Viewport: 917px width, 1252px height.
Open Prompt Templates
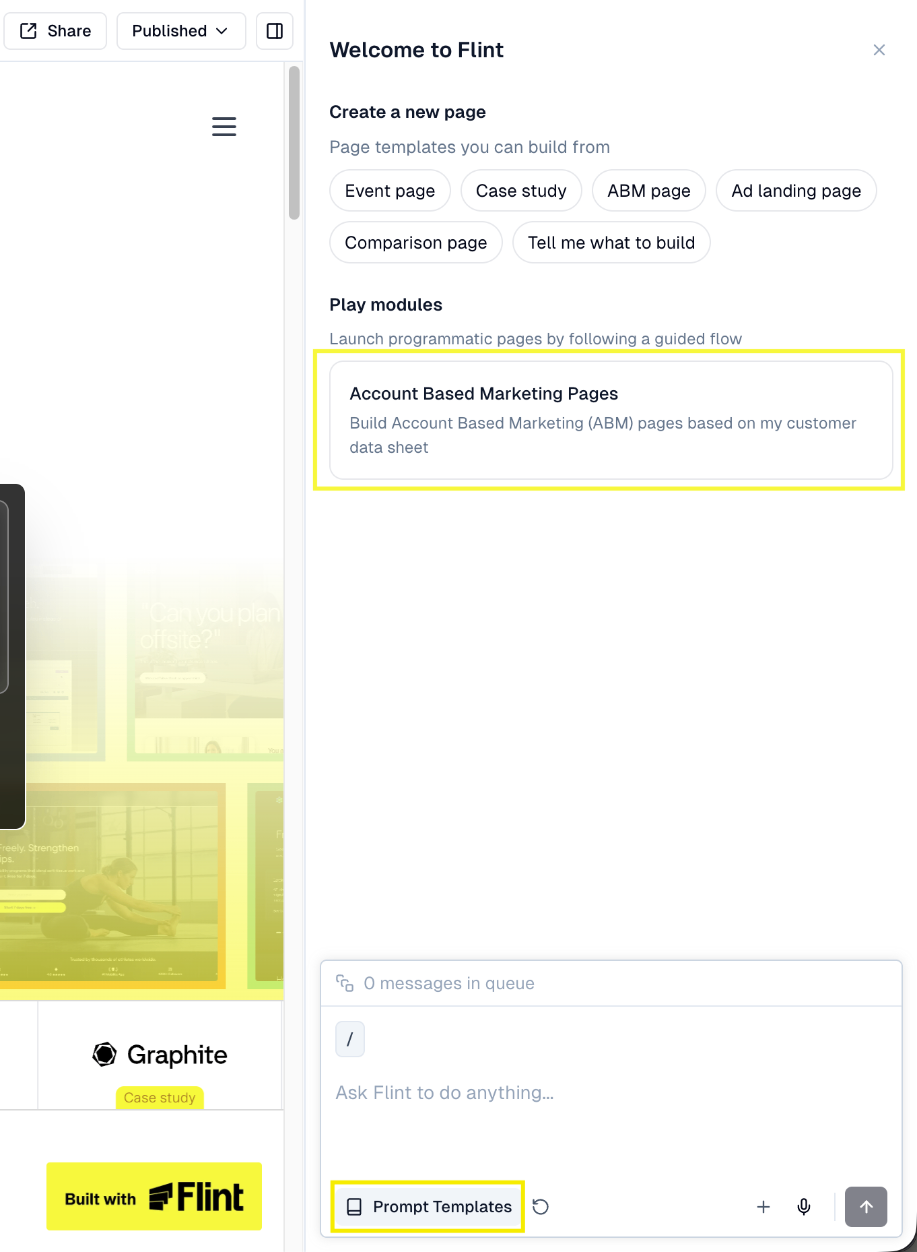(x=427, y=1207)
